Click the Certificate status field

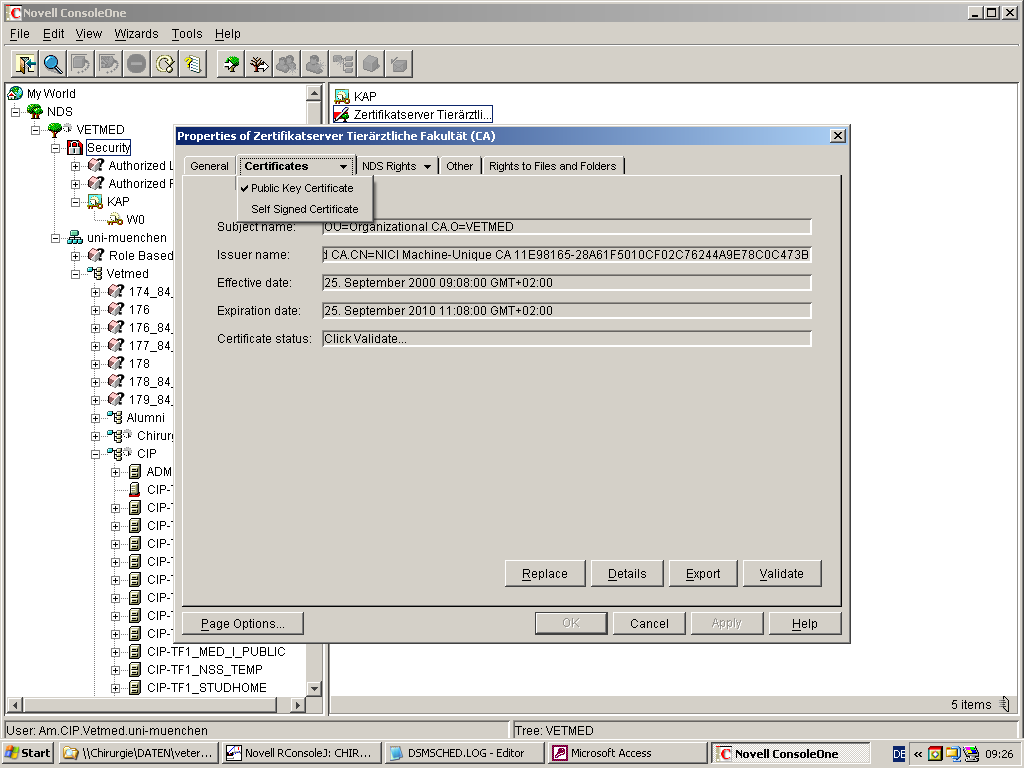point(567,338)
